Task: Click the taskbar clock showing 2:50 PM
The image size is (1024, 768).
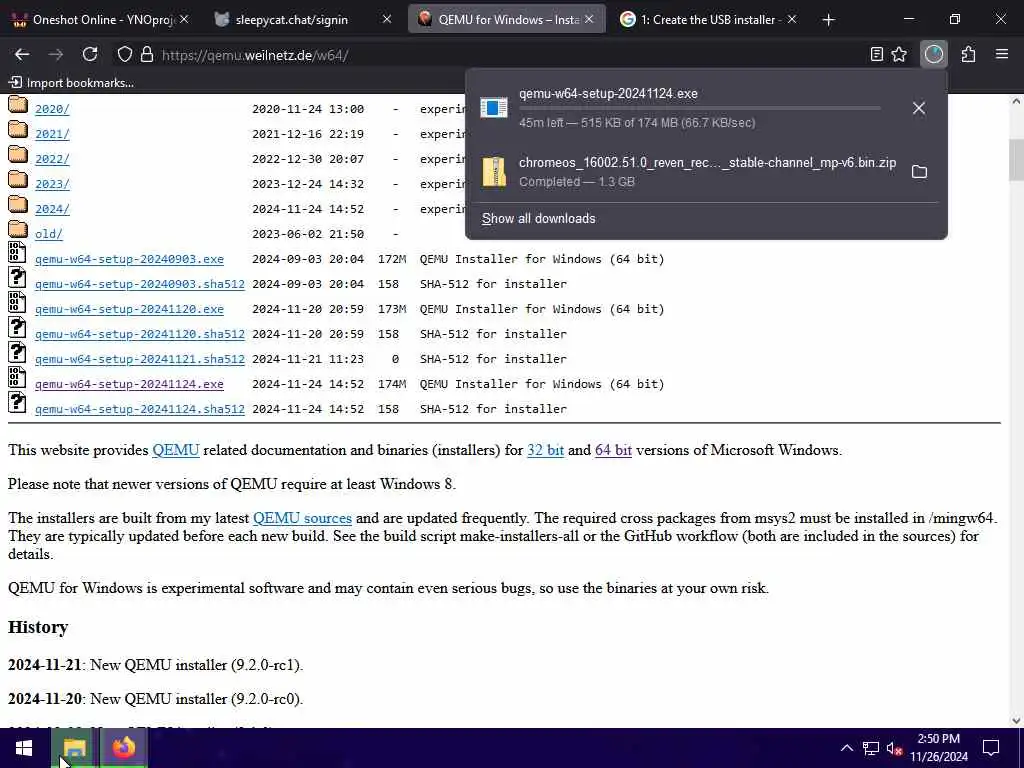Action: click(938, 748)
